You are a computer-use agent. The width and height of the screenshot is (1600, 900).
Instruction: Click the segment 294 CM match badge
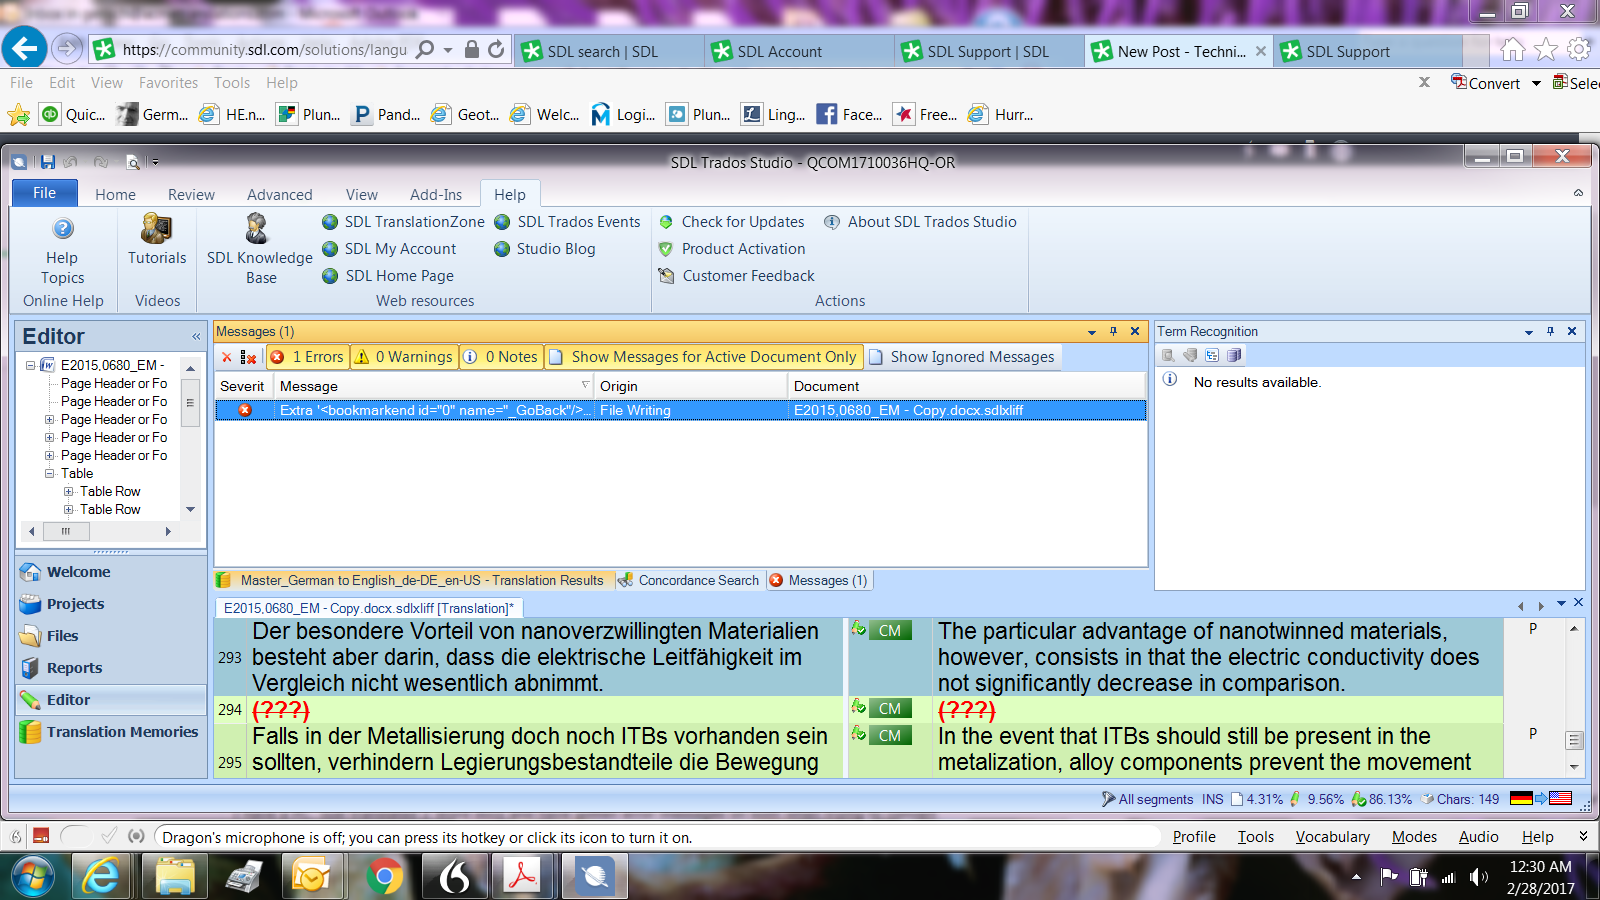[890, 708]
